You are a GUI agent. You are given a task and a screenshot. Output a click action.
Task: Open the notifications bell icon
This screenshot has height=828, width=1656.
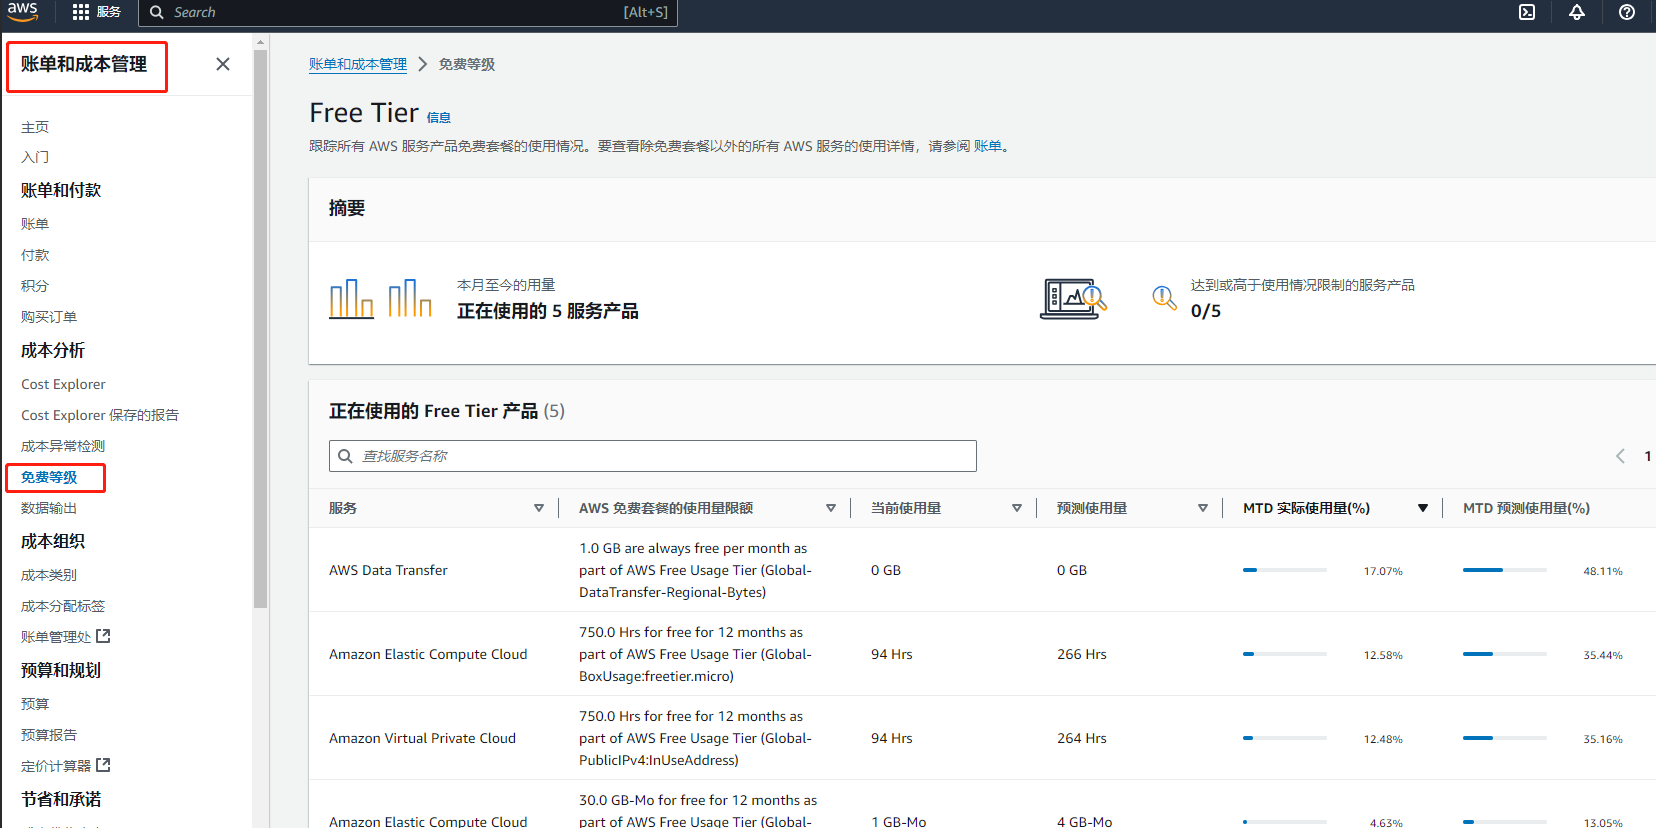click(x=1577, y=12)
